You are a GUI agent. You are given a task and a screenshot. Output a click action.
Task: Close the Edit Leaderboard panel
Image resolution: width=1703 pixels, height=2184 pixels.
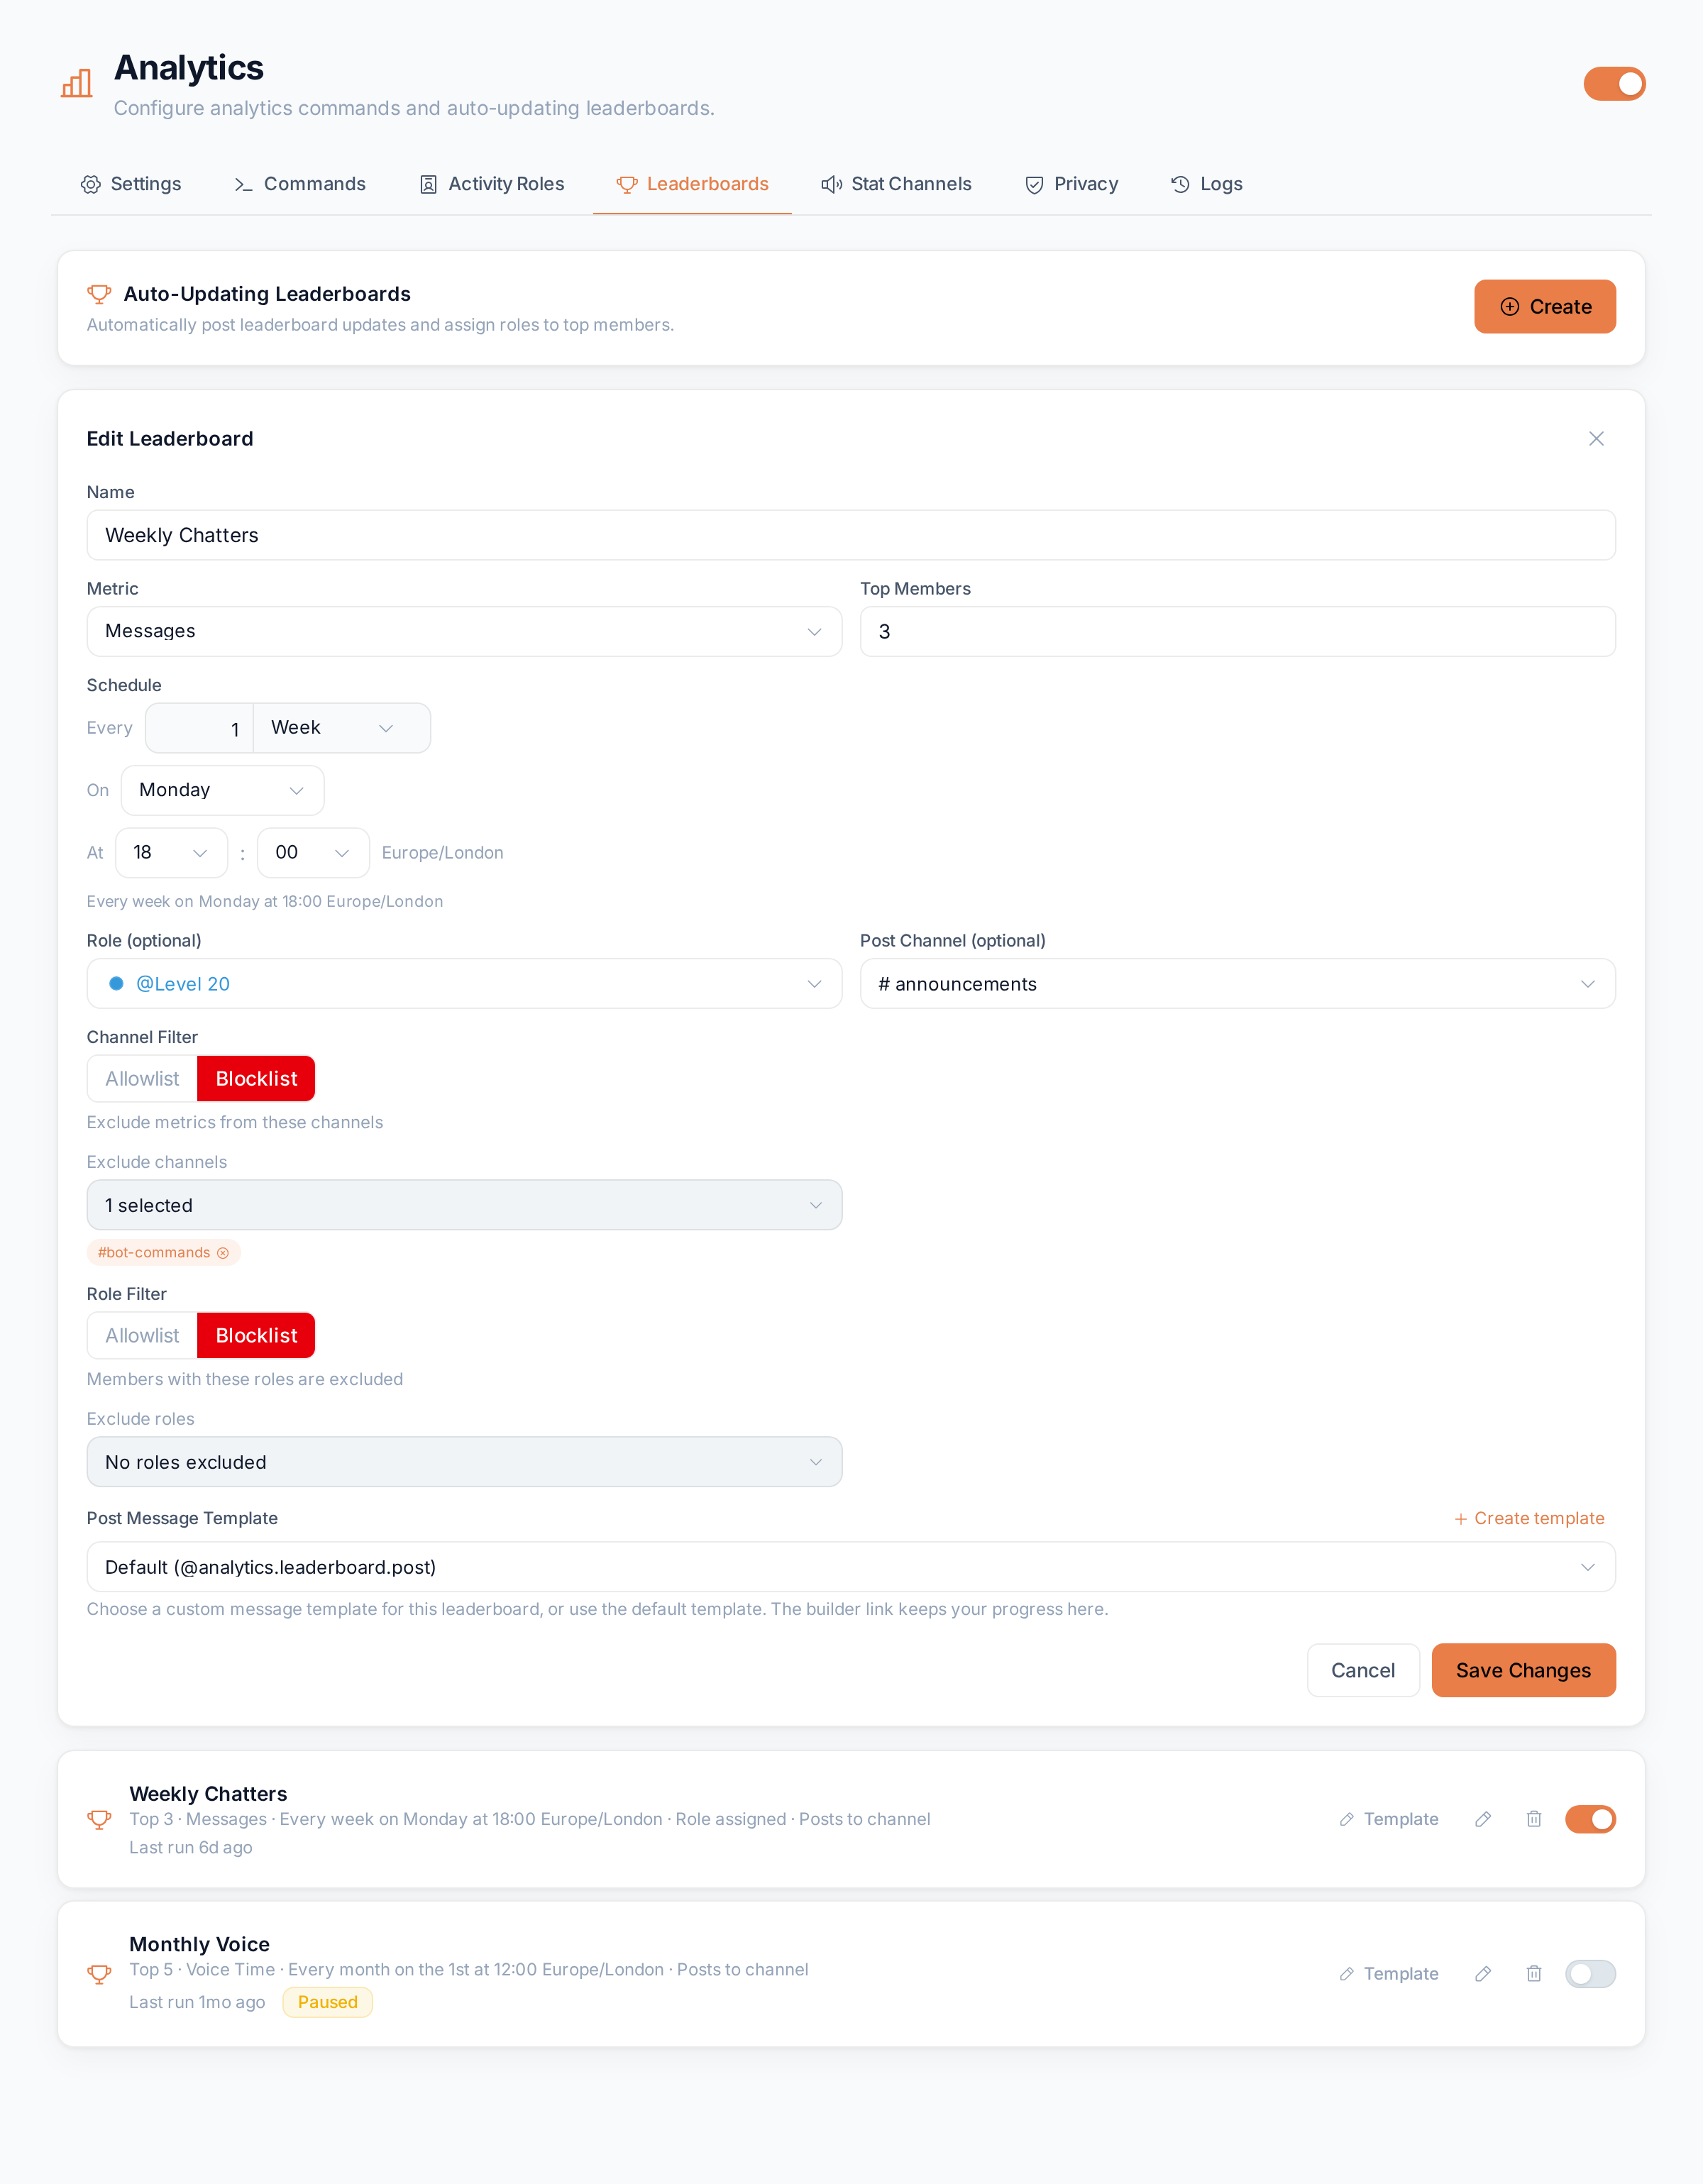click(x=1596, y=439)
